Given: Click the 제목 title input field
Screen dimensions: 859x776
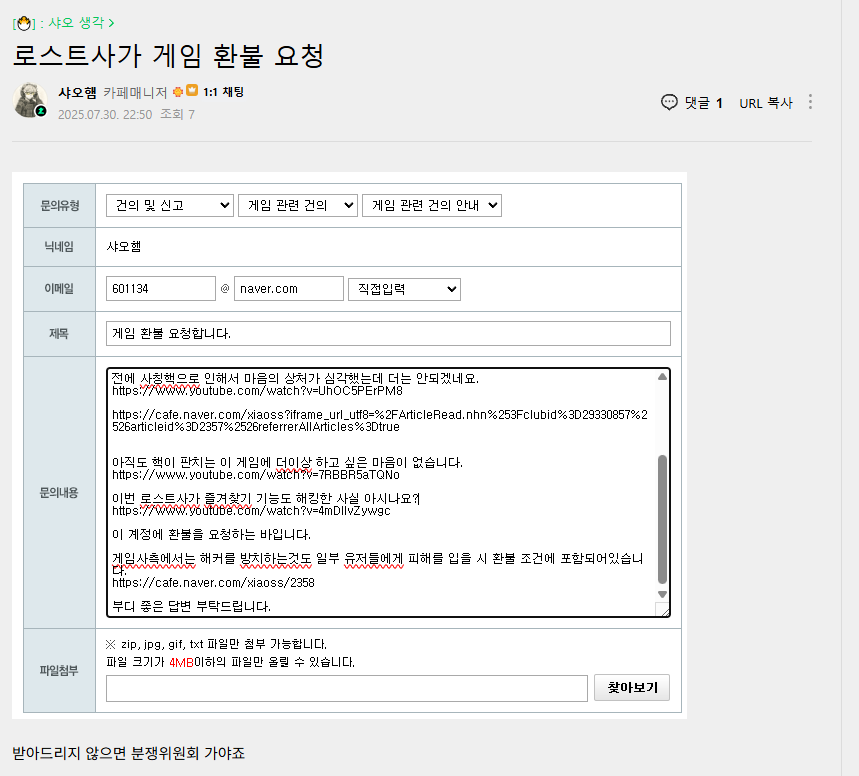Looking at the screenshot, I should pyautogui.click(x=388, y=334).
